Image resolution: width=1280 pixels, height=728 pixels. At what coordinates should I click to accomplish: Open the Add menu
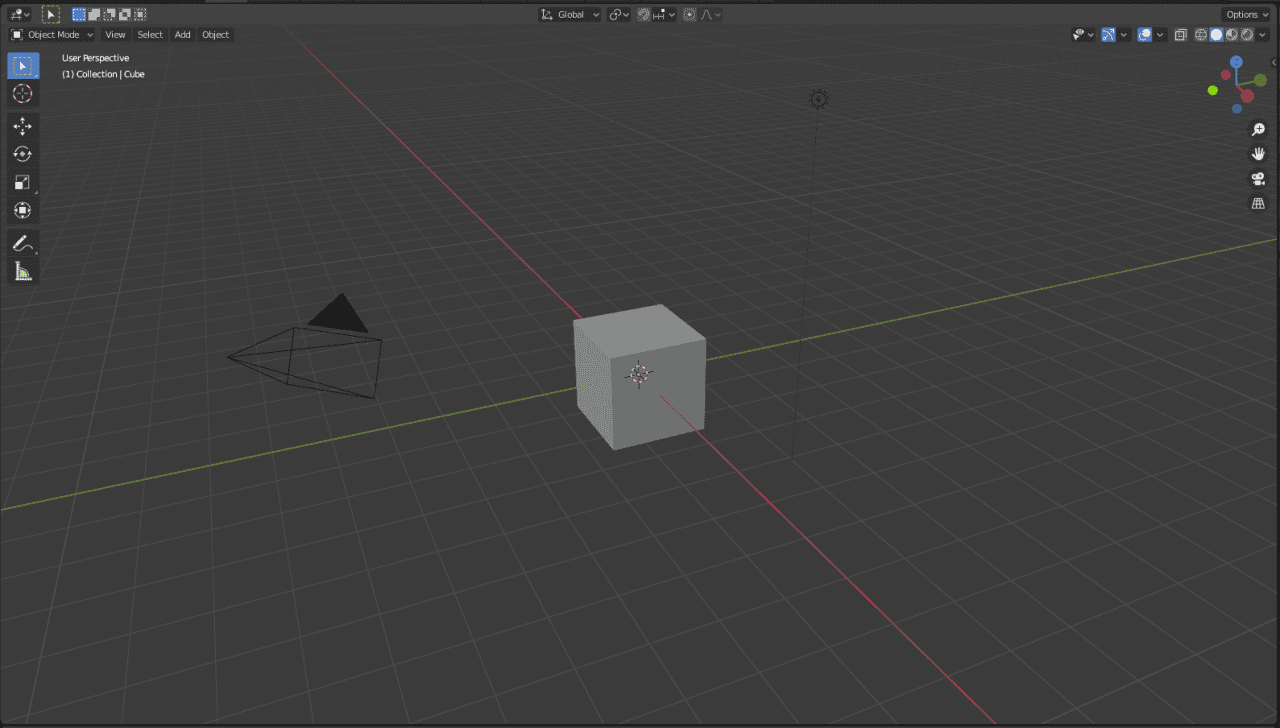[182, 34]
